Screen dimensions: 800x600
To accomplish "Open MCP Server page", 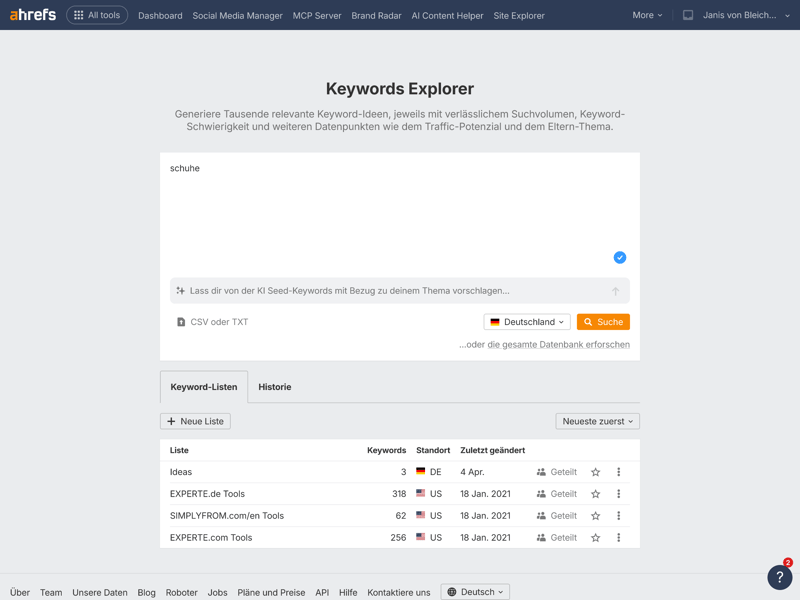I will [317, 16].
